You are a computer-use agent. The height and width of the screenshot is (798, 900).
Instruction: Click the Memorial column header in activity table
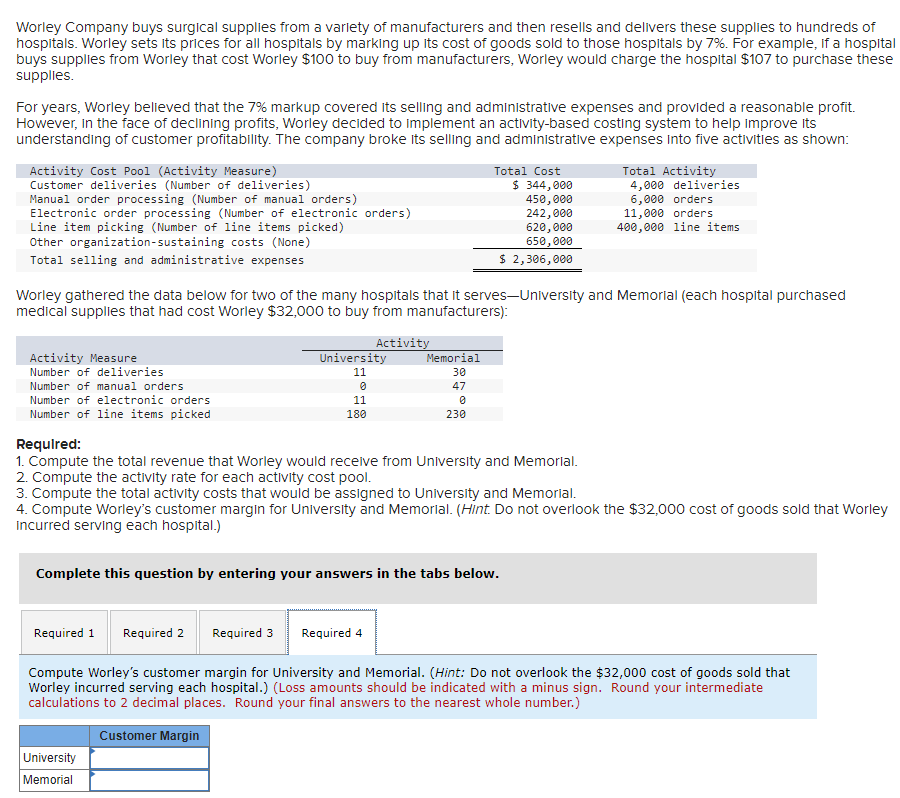(x=453, y=358)
